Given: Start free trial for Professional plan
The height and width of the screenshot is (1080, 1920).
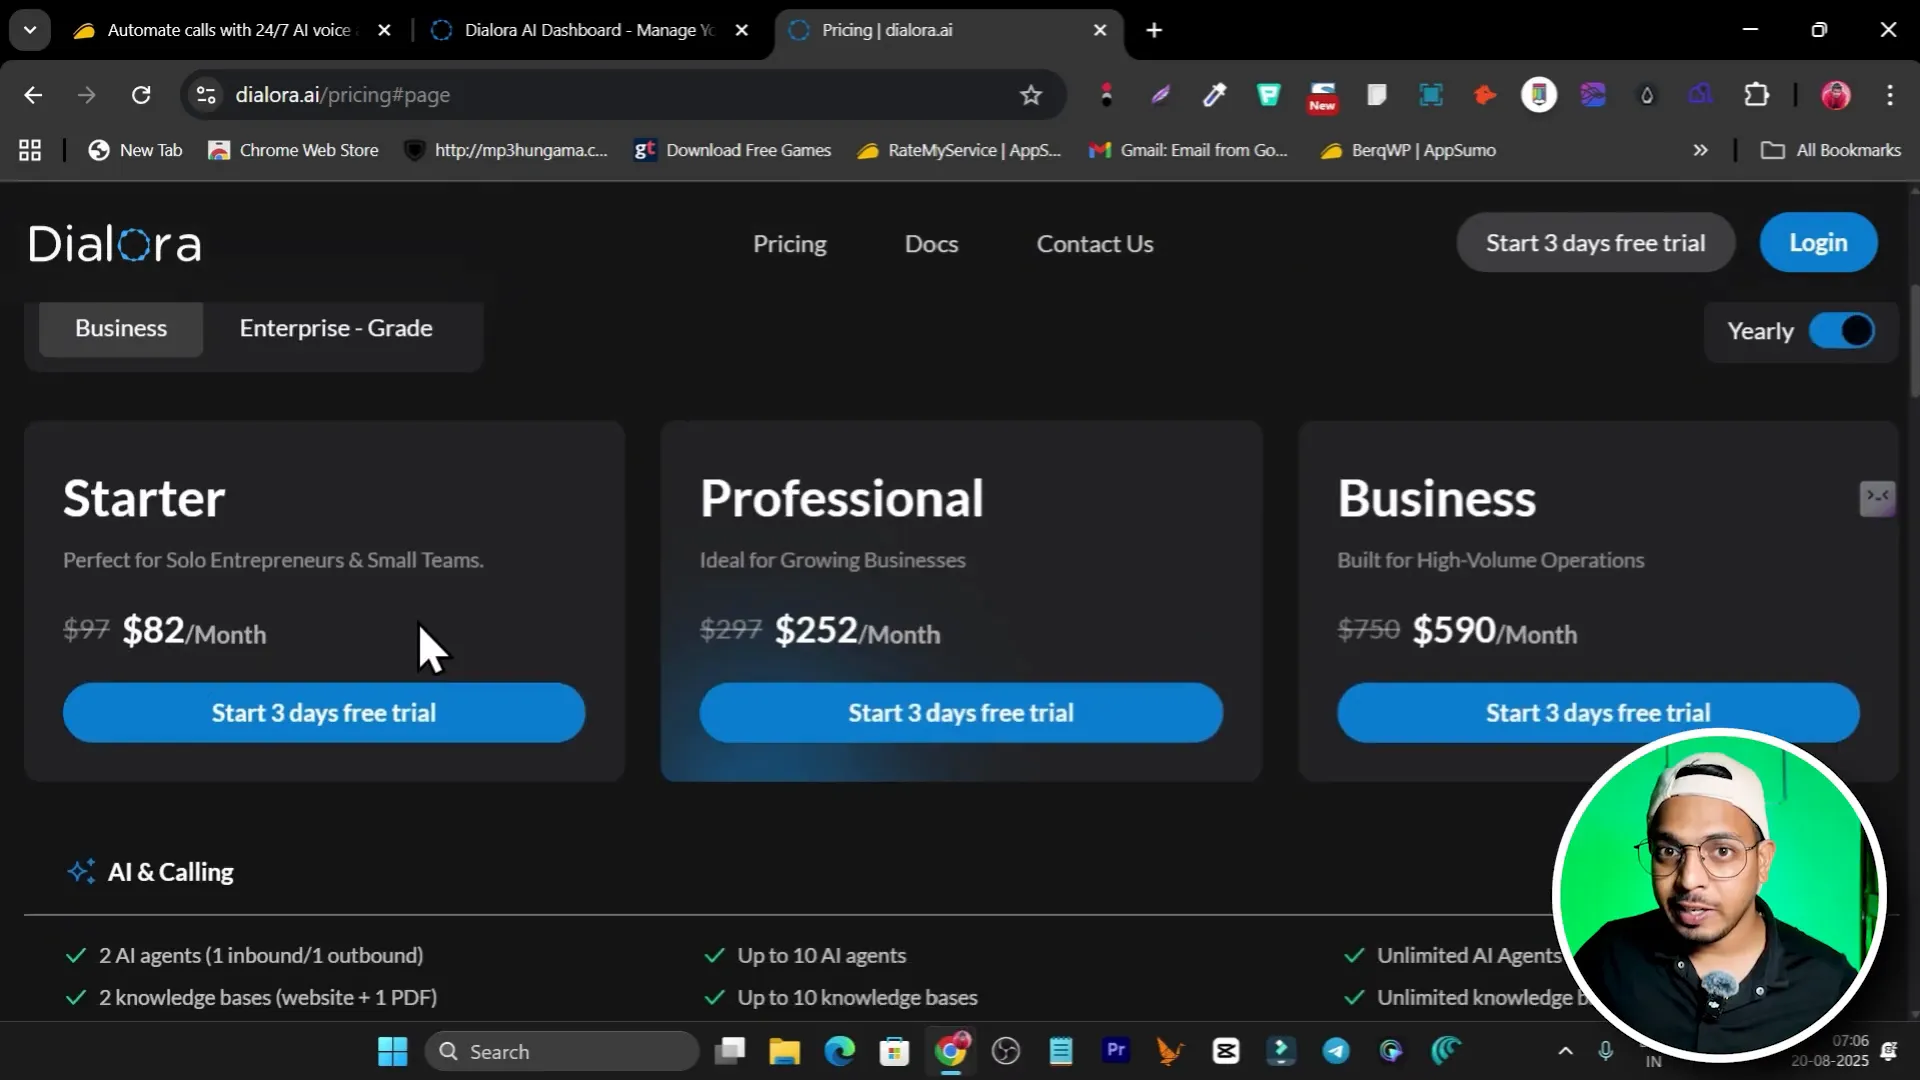Looking at the screenshot, I should point(960,713).
